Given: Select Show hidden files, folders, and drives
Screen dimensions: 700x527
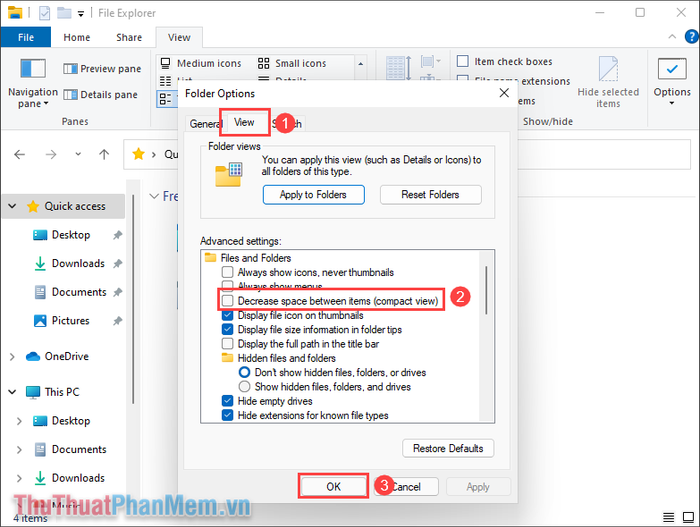Looking at the screenshot, I should click(245, 386).
